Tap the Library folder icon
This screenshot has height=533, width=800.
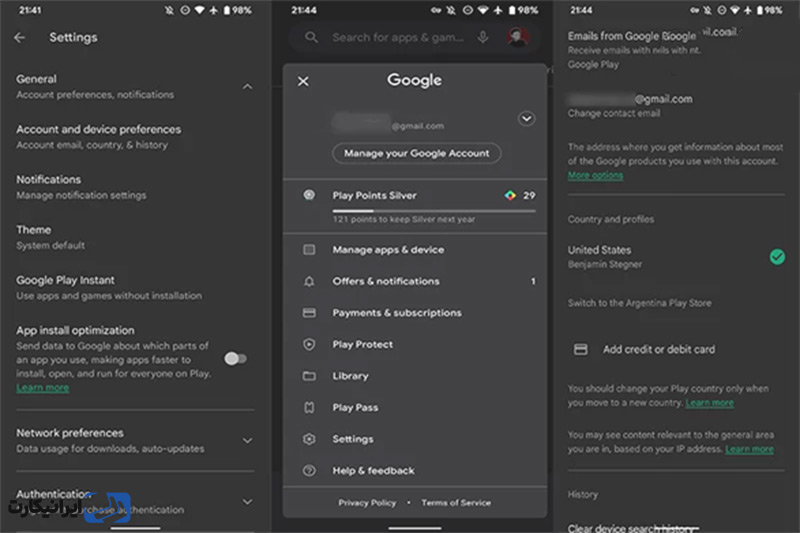[x=309, y=376]
